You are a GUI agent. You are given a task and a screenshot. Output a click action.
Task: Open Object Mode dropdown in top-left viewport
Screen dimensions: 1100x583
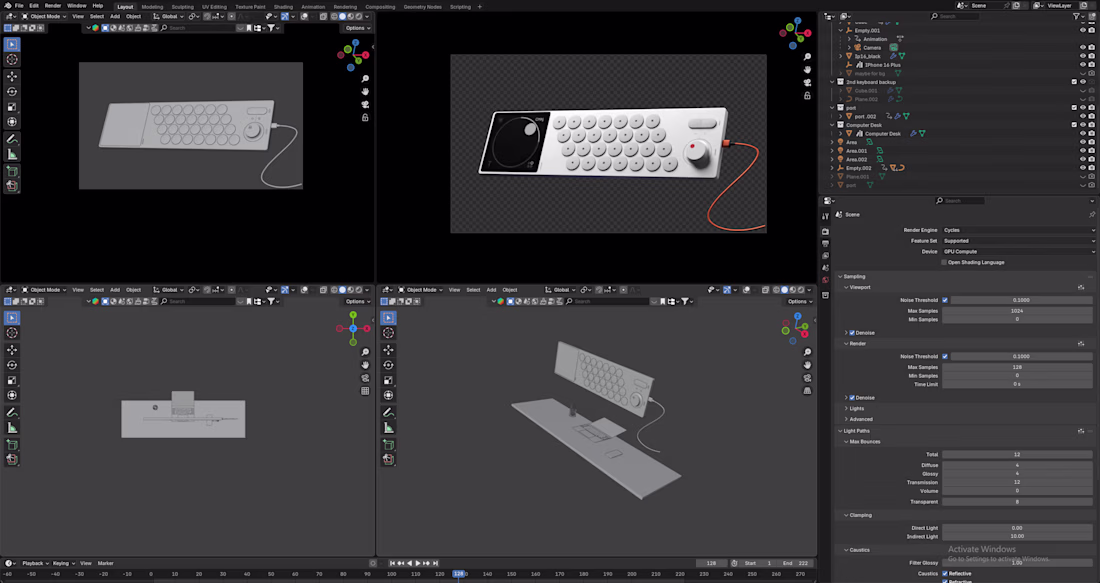coord(44,16)
